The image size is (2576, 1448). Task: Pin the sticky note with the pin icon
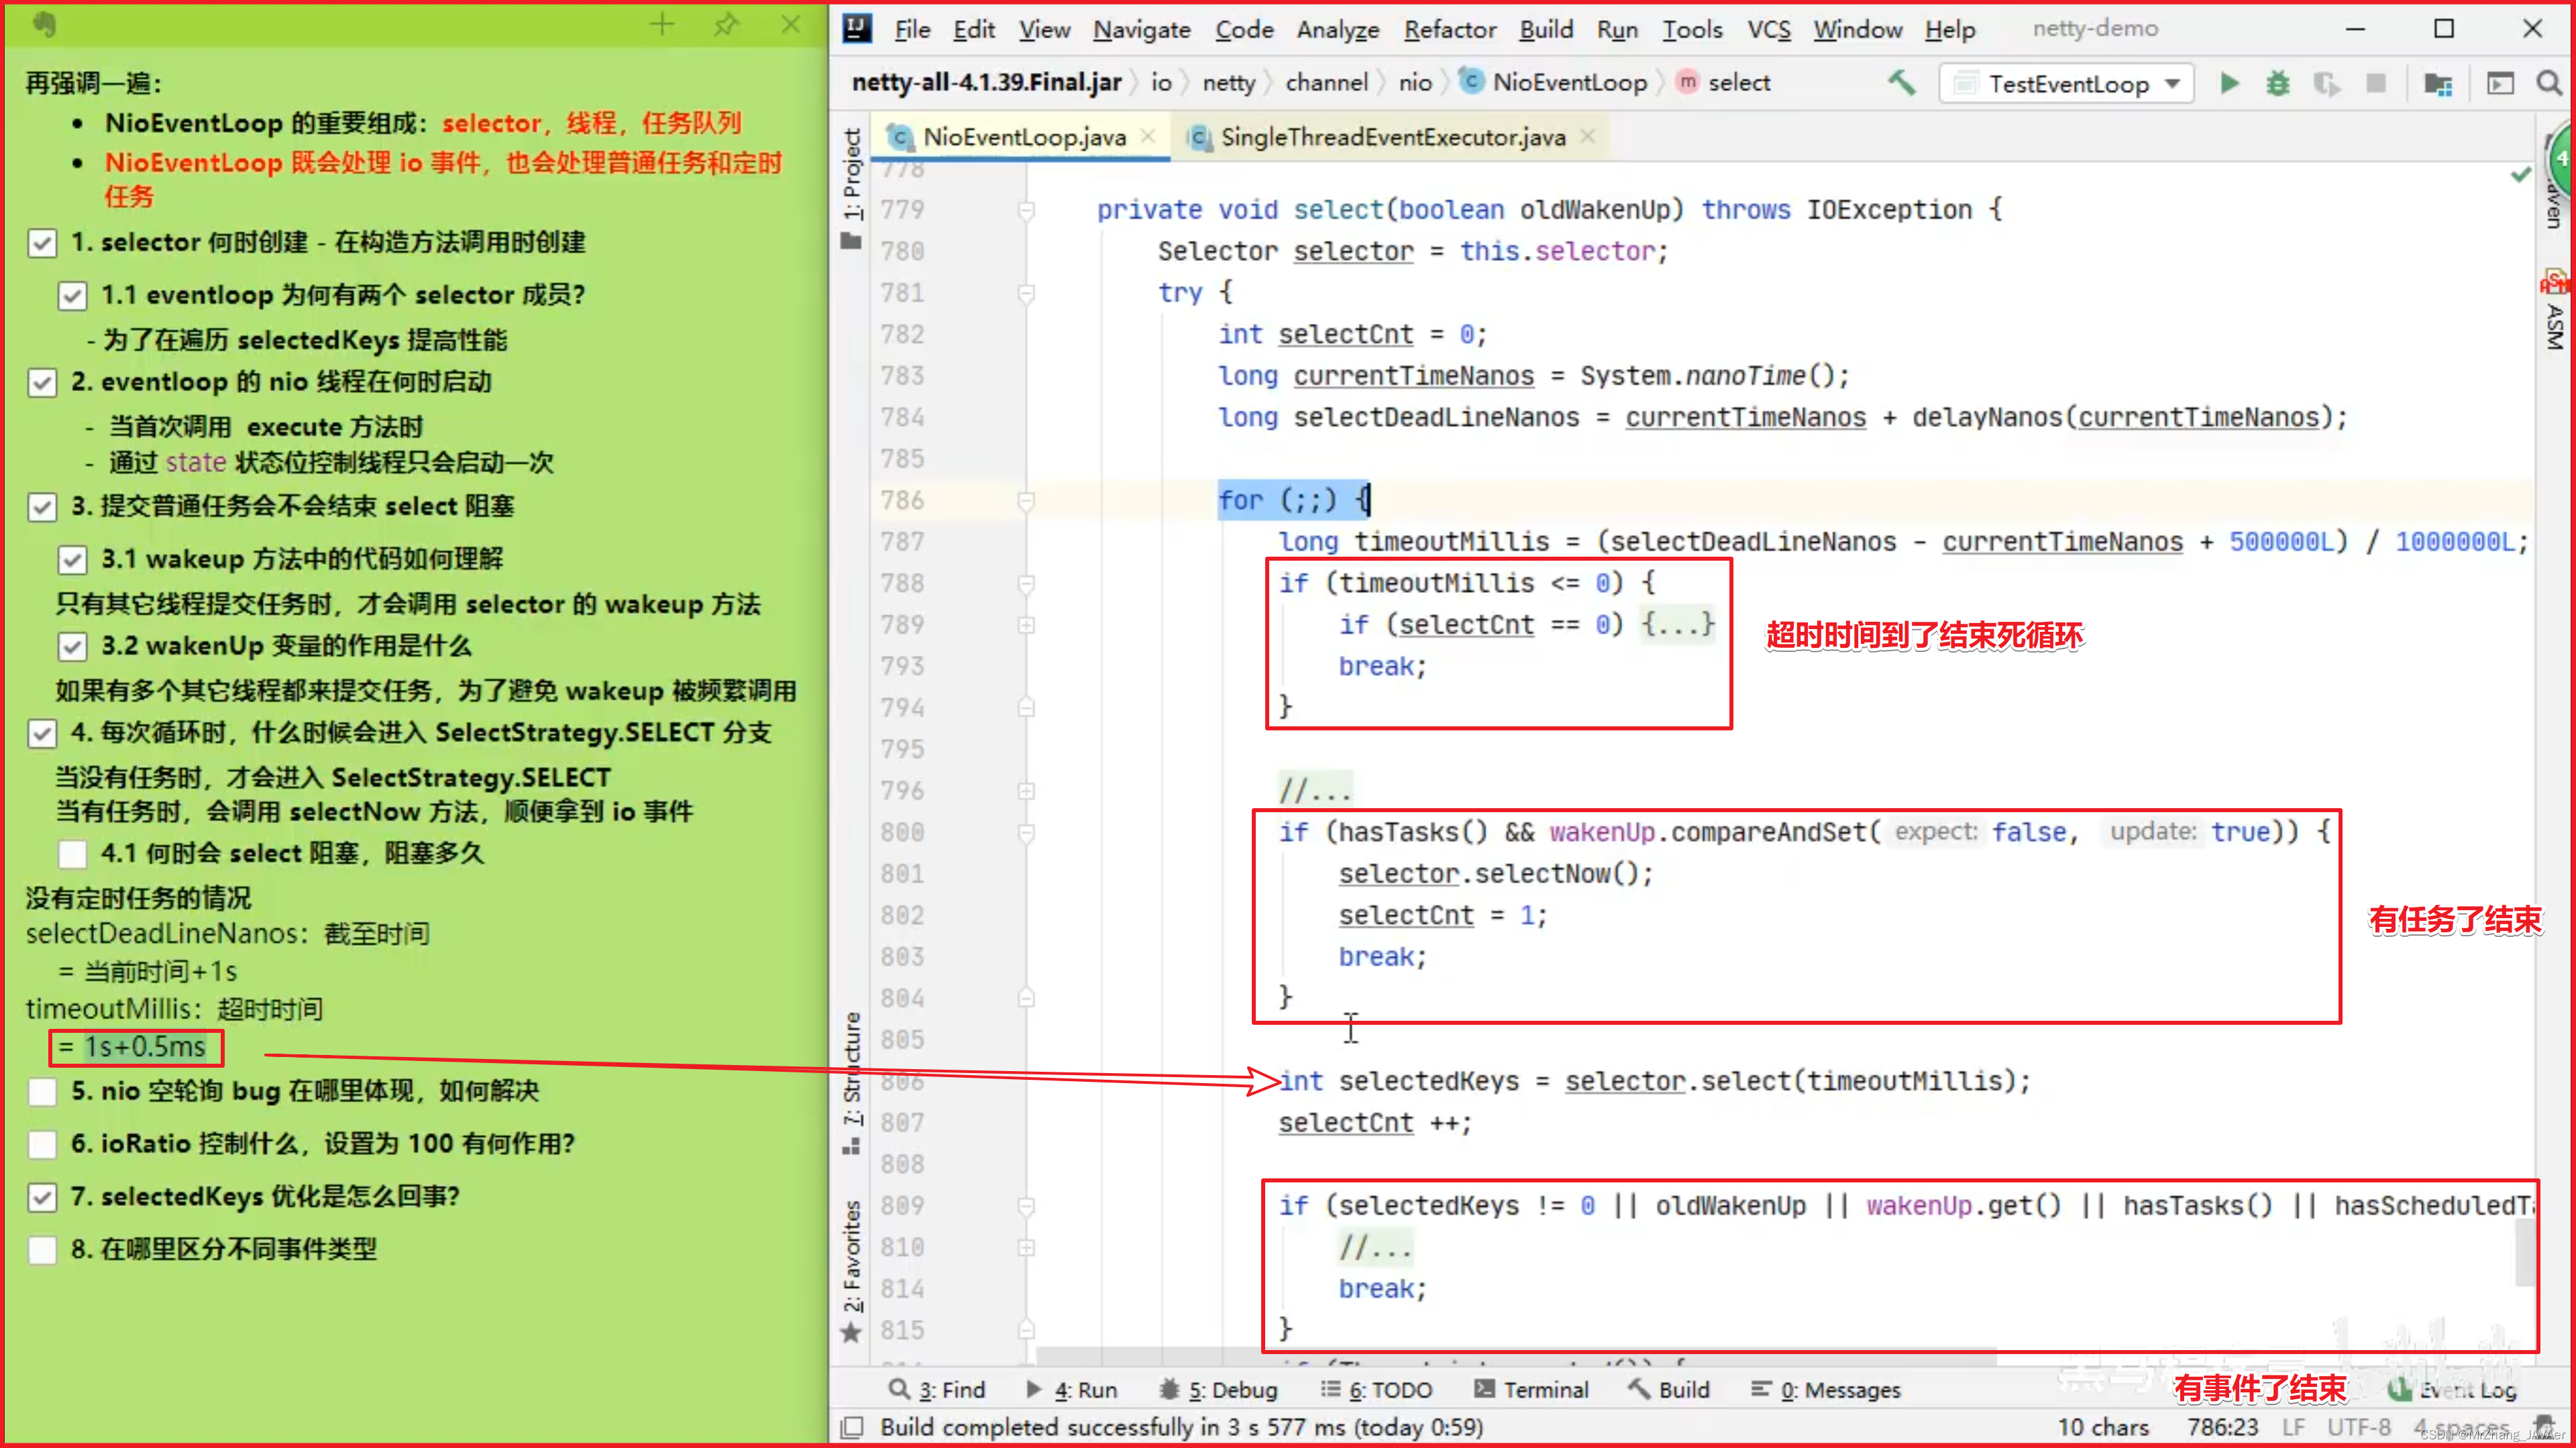pyautogui.click(x=726, y=25)
